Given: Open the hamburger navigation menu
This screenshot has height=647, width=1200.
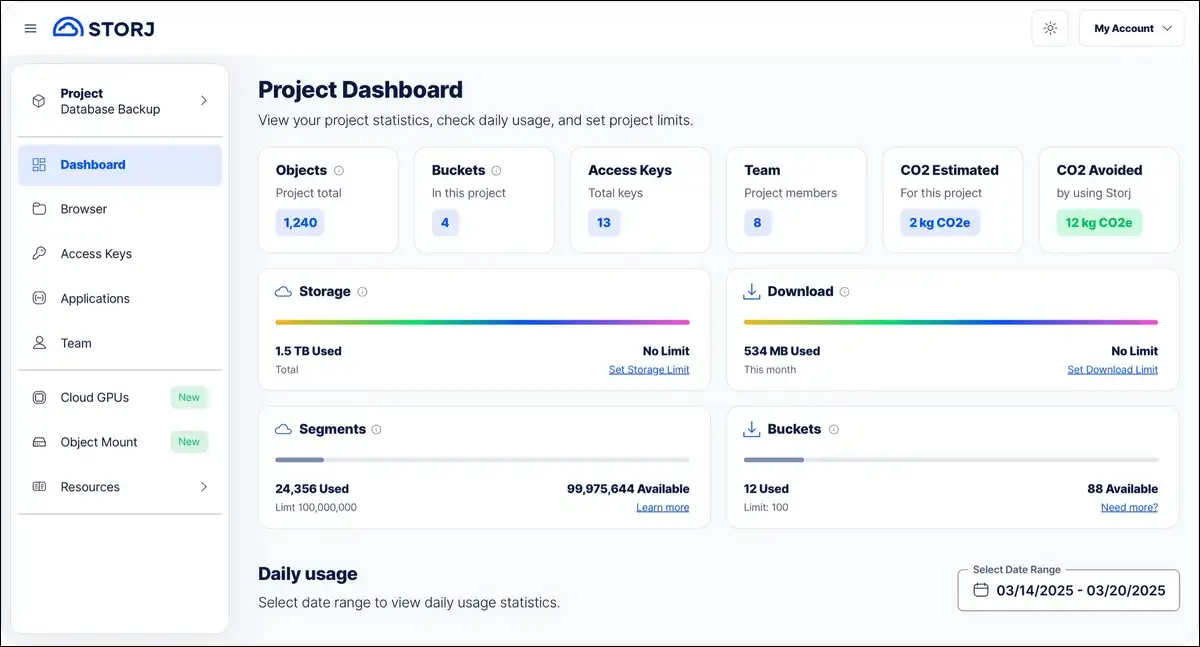Looking at the screenshot, I should 30,28.
